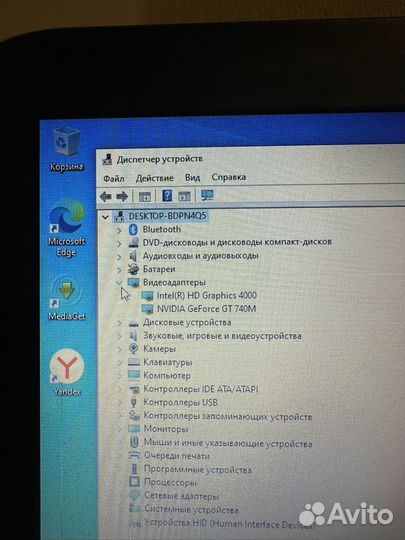This screenshot has height=540, width=405.
Task: Expand the Звуковые, игровые и видеоустройства arrow
Action: point(119,336)
